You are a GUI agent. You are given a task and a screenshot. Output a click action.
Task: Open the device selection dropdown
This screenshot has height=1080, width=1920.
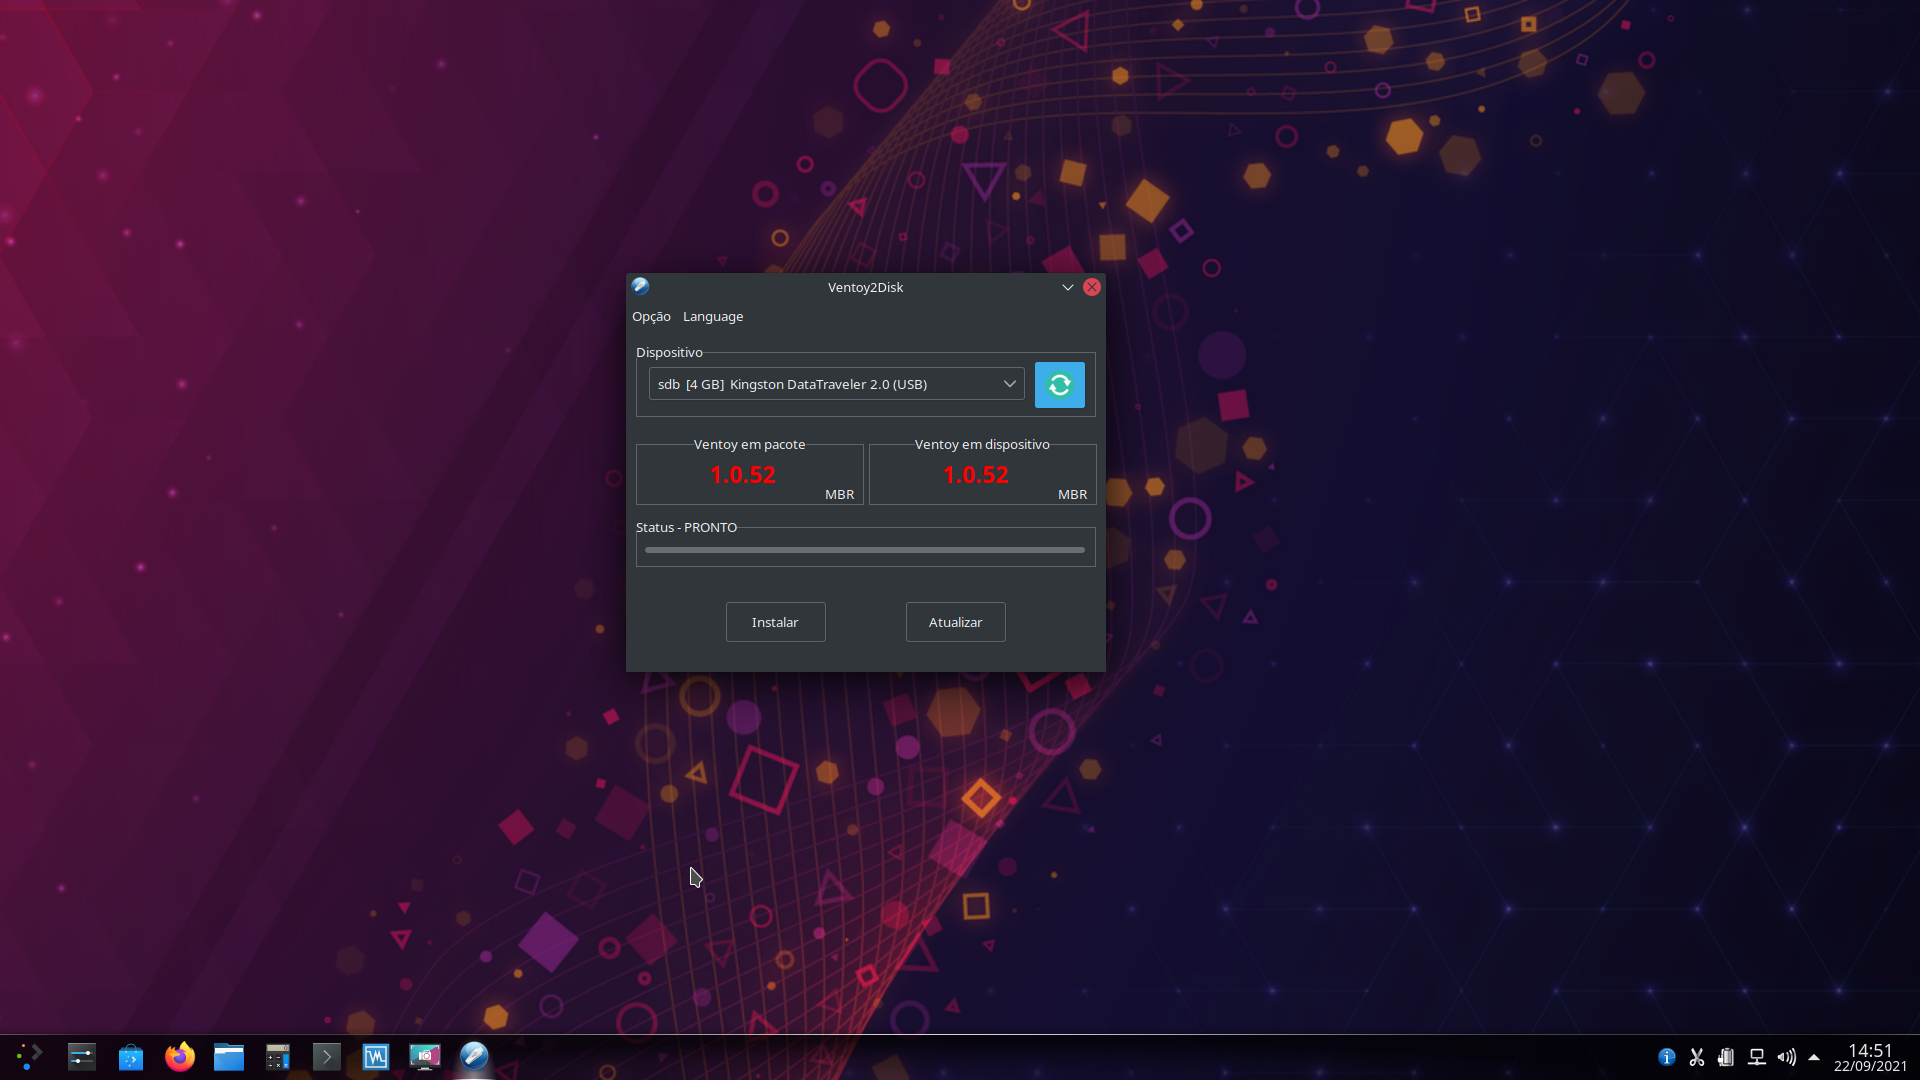(835, 384)
